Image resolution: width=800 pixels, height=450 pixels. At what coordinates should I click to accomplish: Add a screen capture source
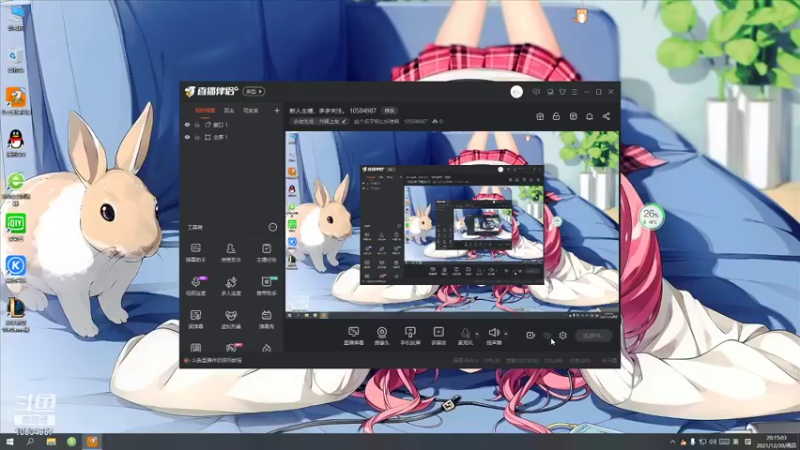(x=354, y=336)
